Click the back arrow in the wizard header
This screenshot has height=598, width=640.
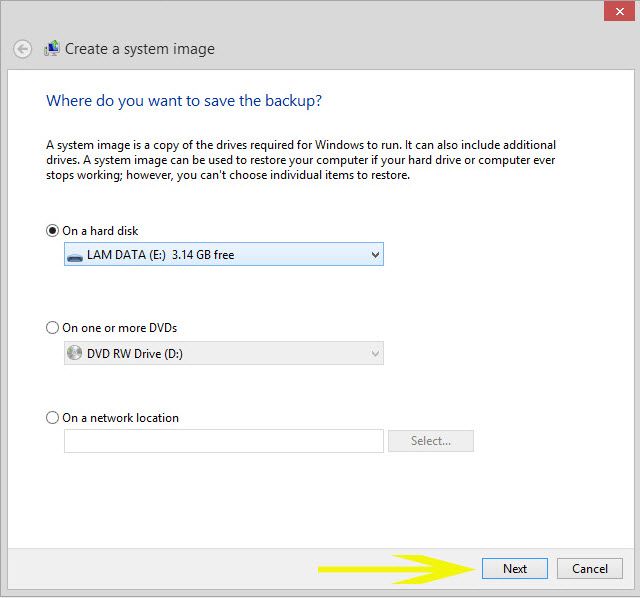22,48
